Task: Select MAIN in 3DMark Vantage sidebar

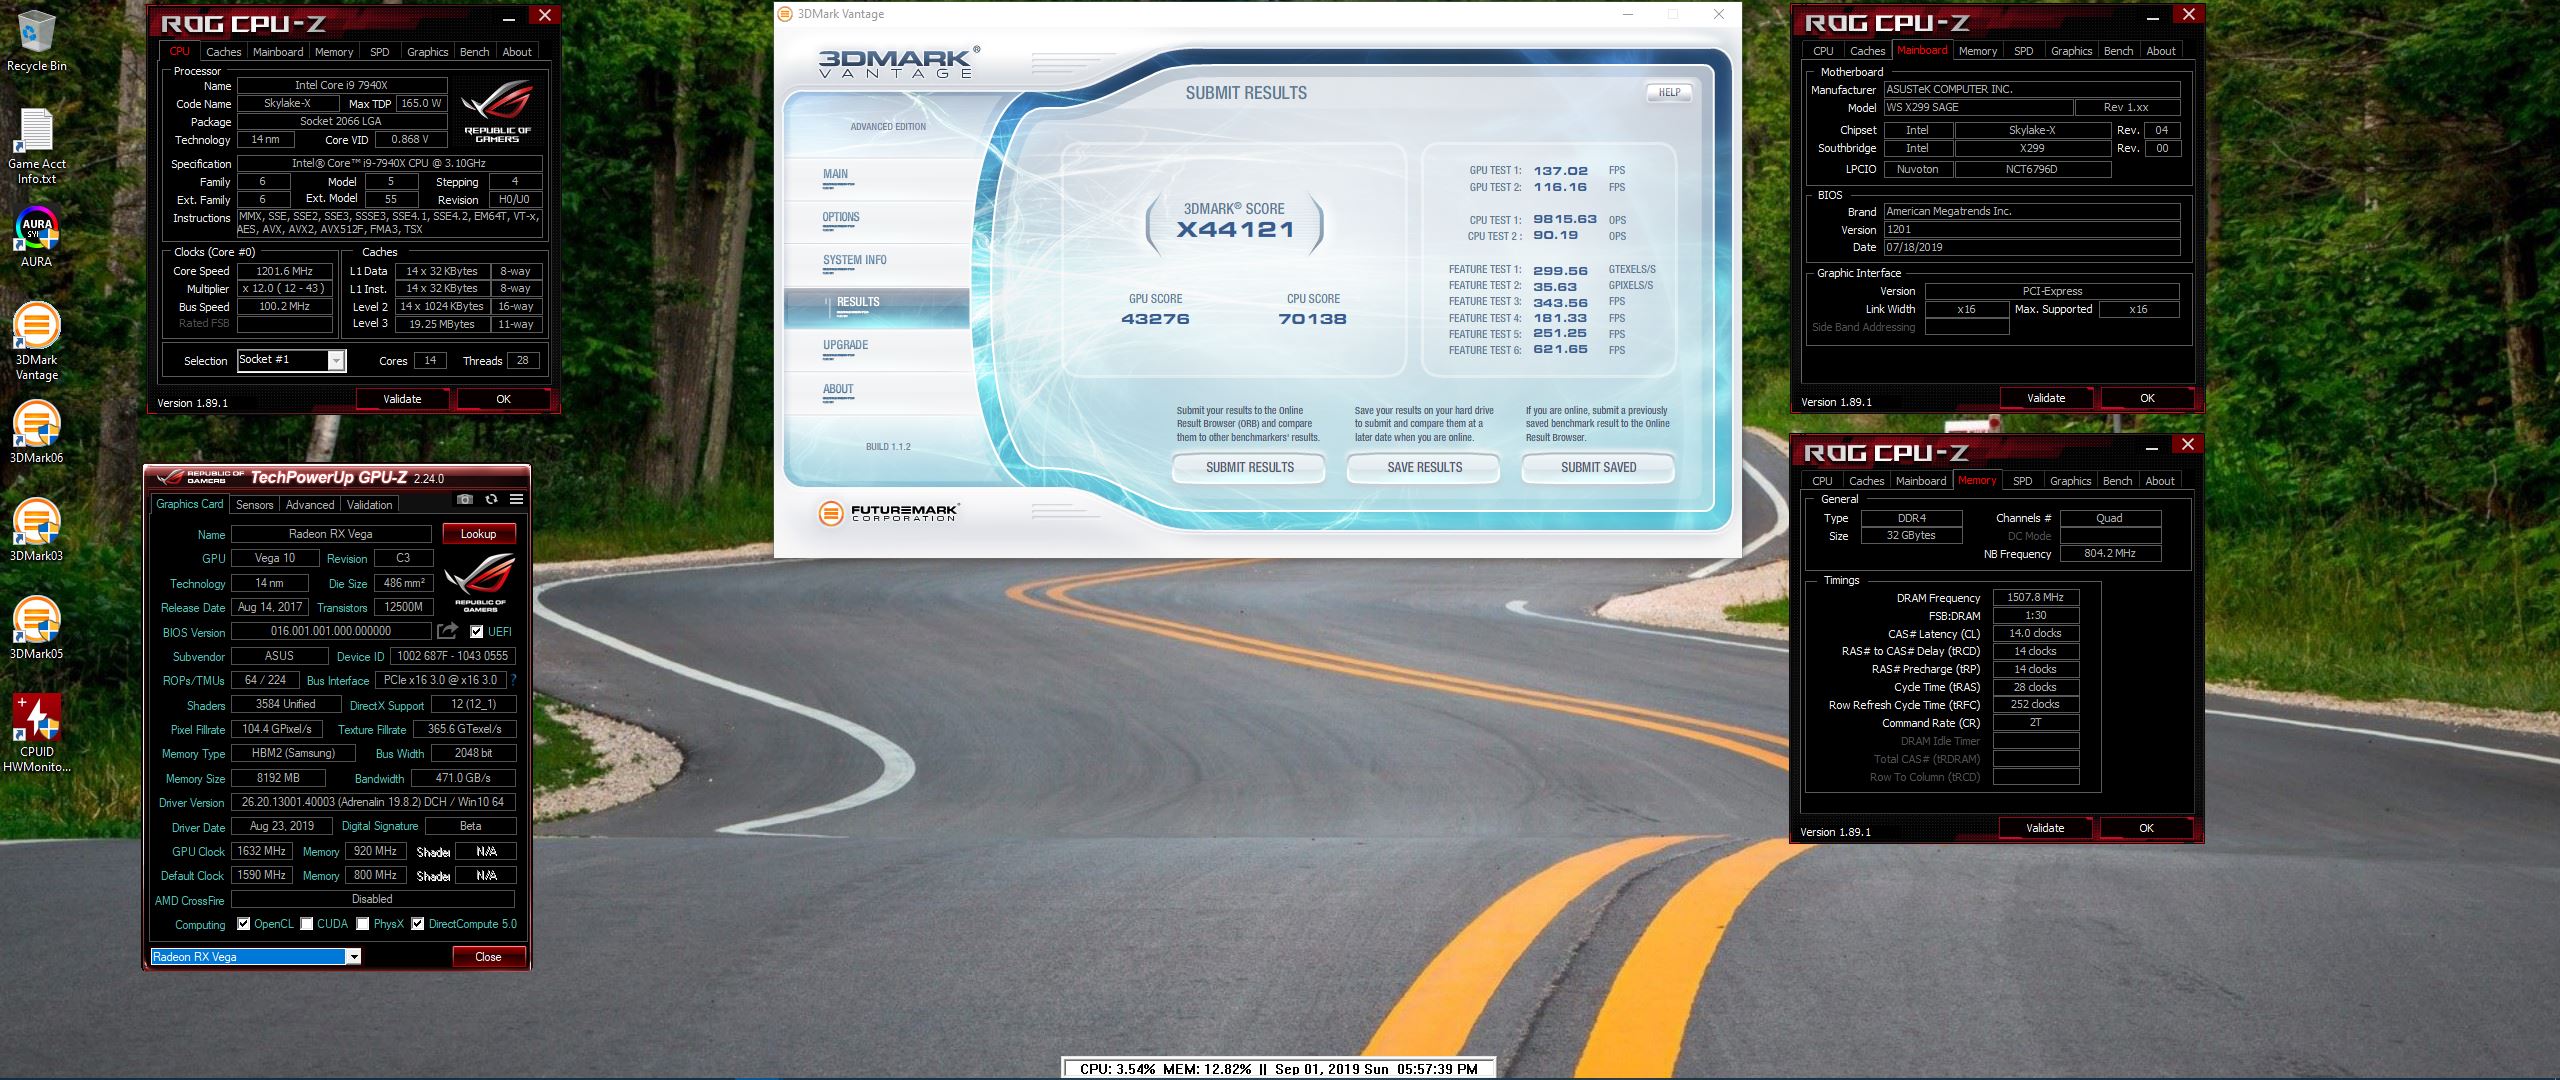Action: tap(835, 174)
